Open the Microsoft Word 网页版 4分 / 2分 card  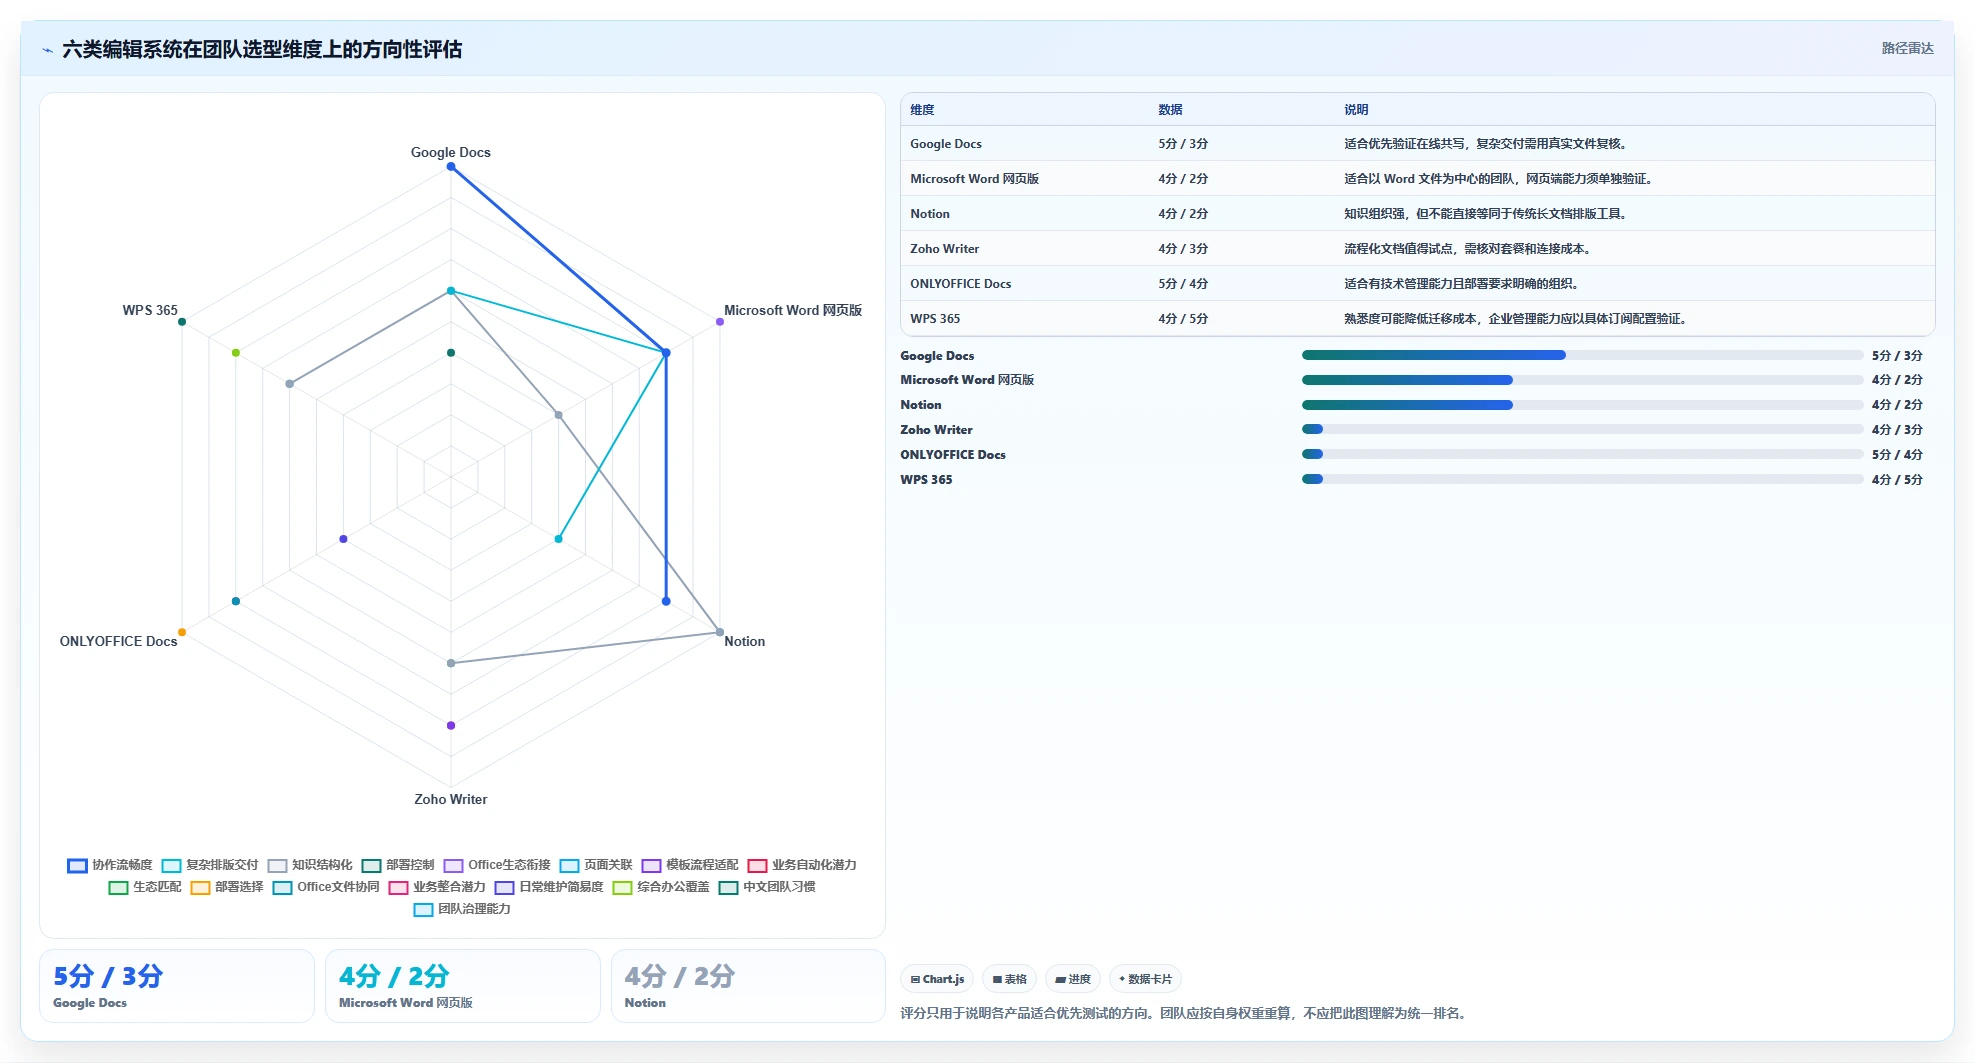(463, 986)
